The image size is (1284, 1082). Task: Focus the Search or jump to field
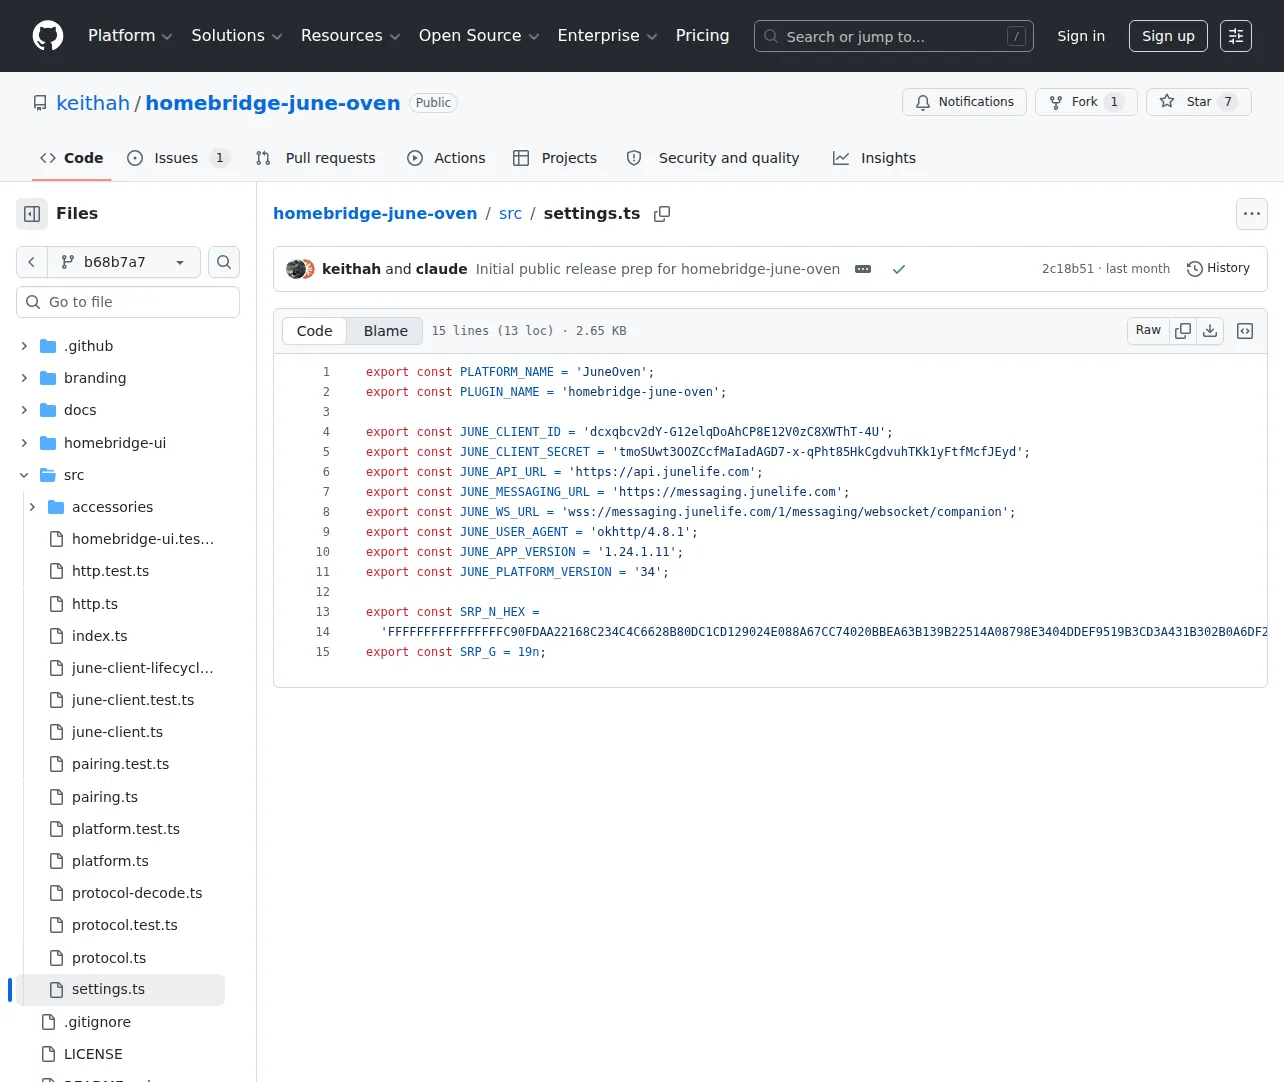[894, 36]
